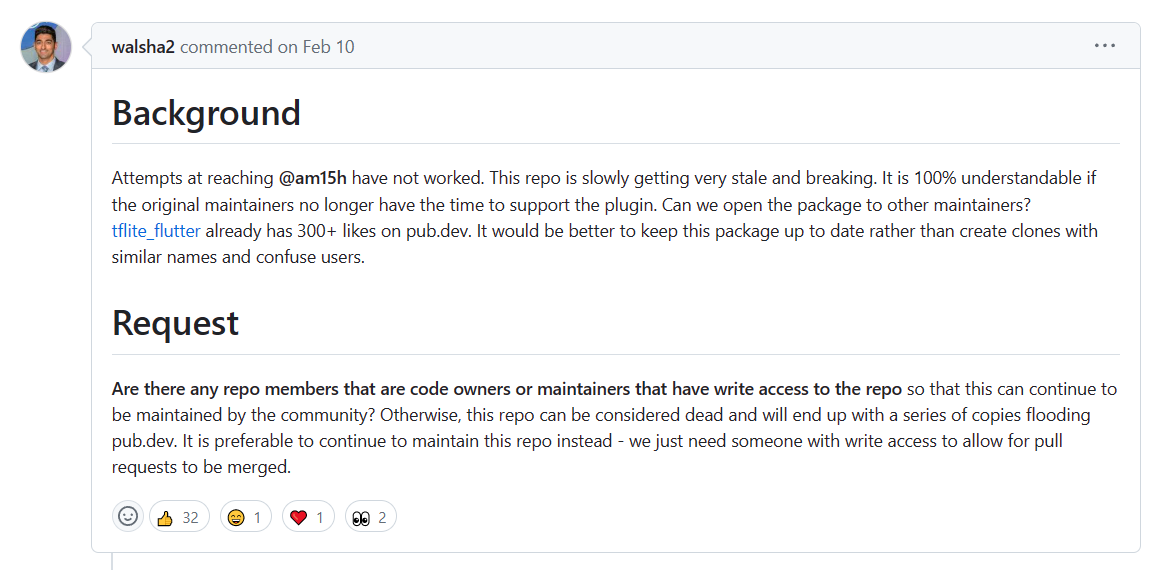
Task: Click the 'Request' section heading
Action: [x=176, y=323]
